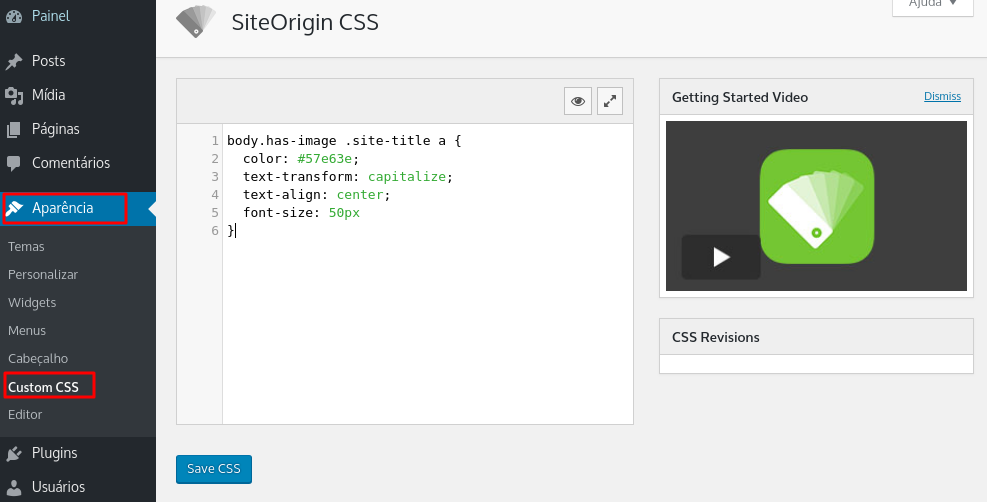
Task: Open the Editor submenu item
Action: [25, 415]
